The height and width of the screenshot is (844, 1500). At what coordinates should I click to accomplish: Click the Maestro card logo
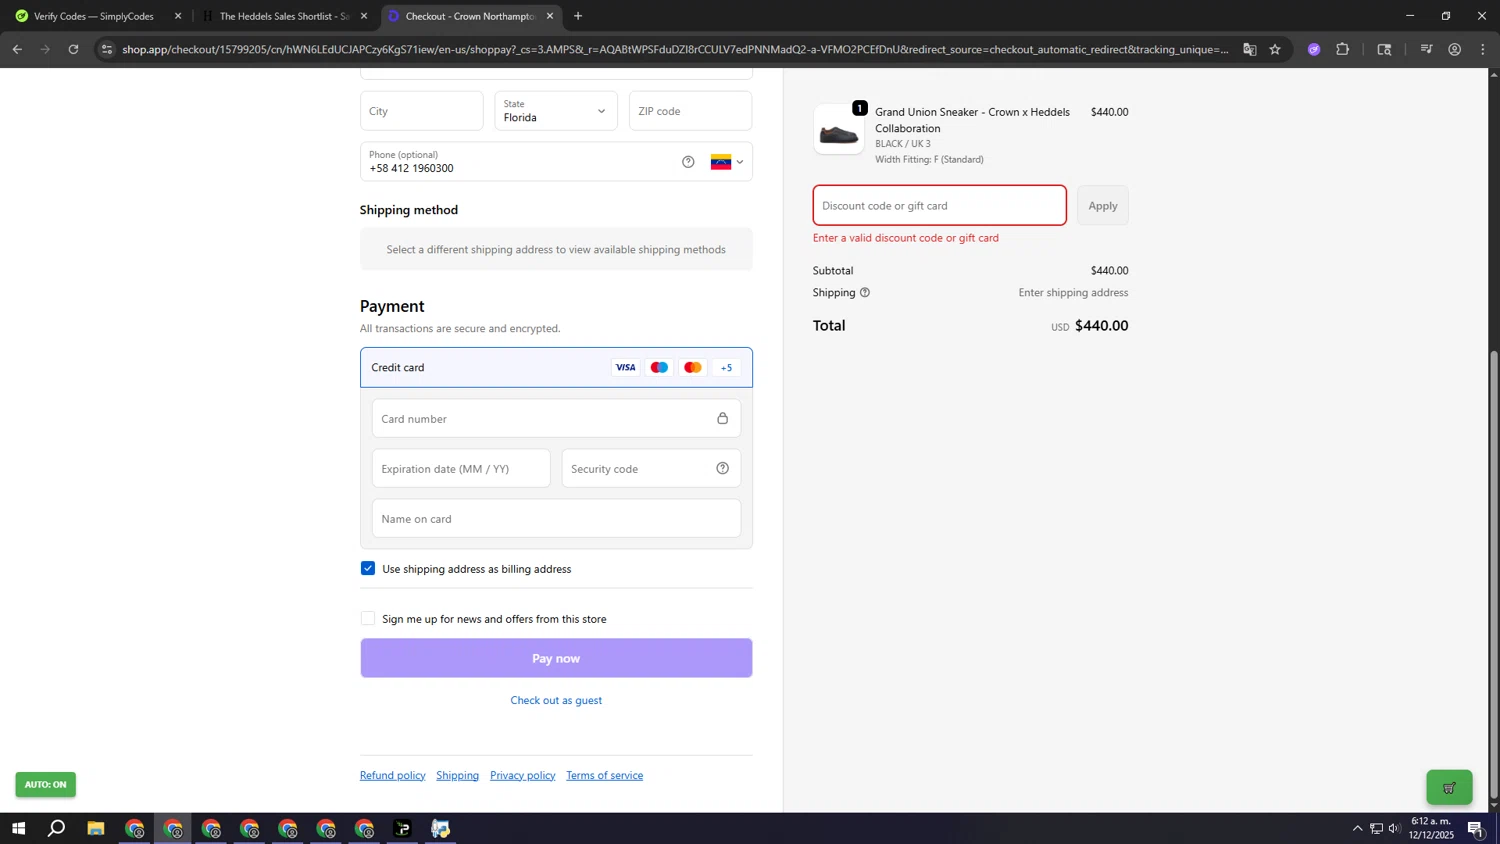659,368
